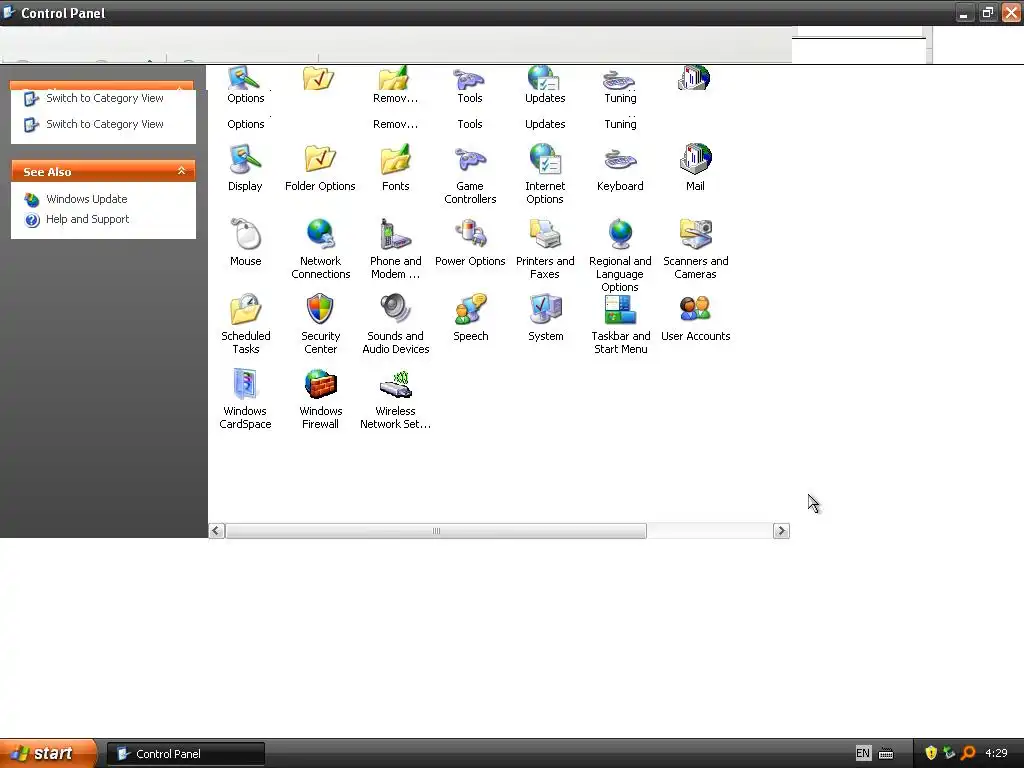Screen dimensions: 1024x768
Task: Click the horizontal scrollbar right arrow
Action: click(x=781, y=531)
